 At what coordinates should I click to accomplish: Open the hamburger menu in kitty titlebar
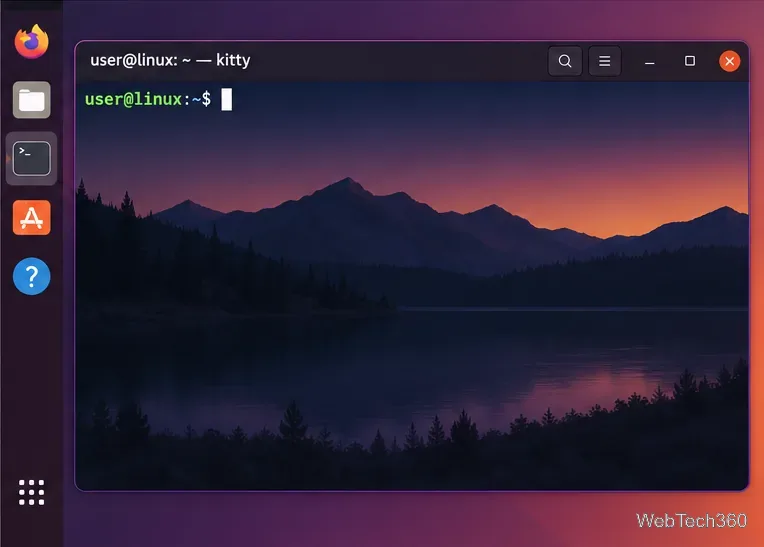pos(605,61)
